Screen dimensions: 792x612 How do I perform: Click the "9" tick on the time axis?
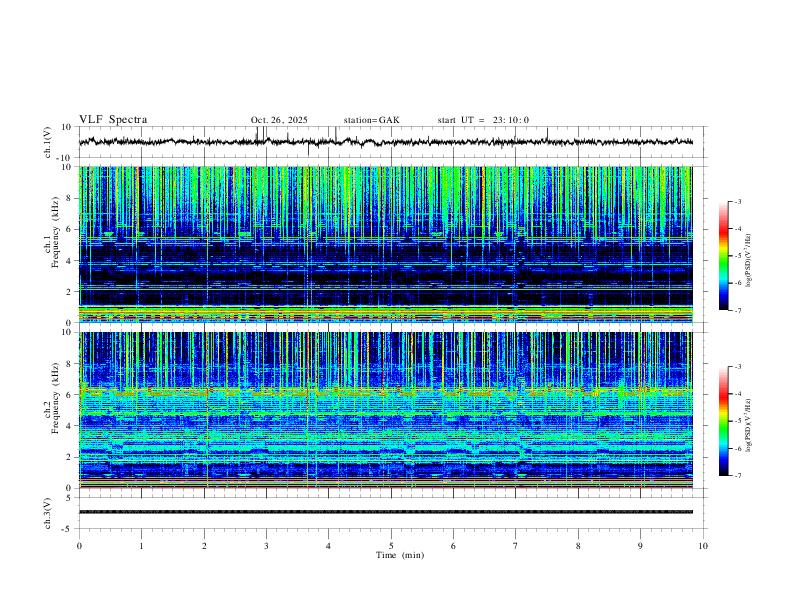pyautogui.click(x=640, y=546)
